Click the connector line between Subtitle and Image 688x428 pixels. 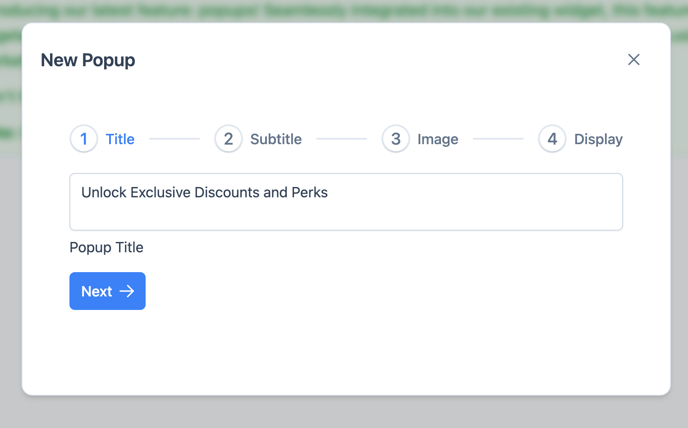342,139
